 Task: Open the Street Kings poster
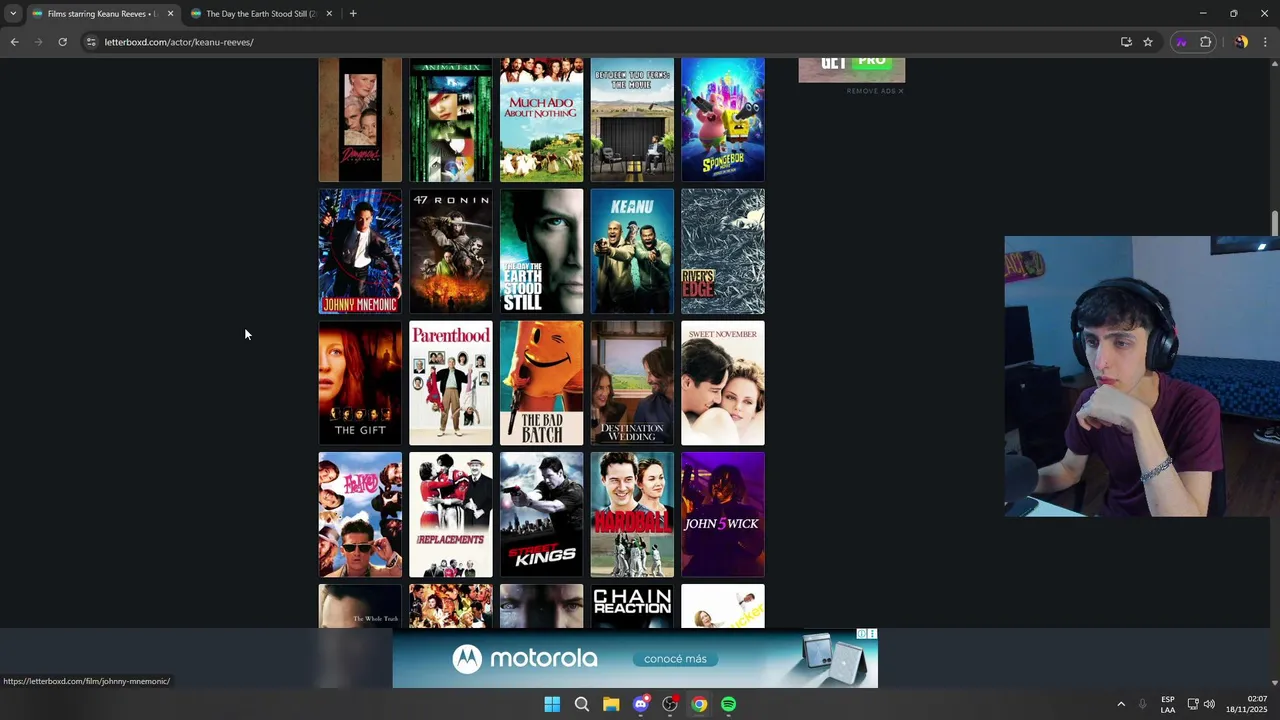(x=541, y=515)
